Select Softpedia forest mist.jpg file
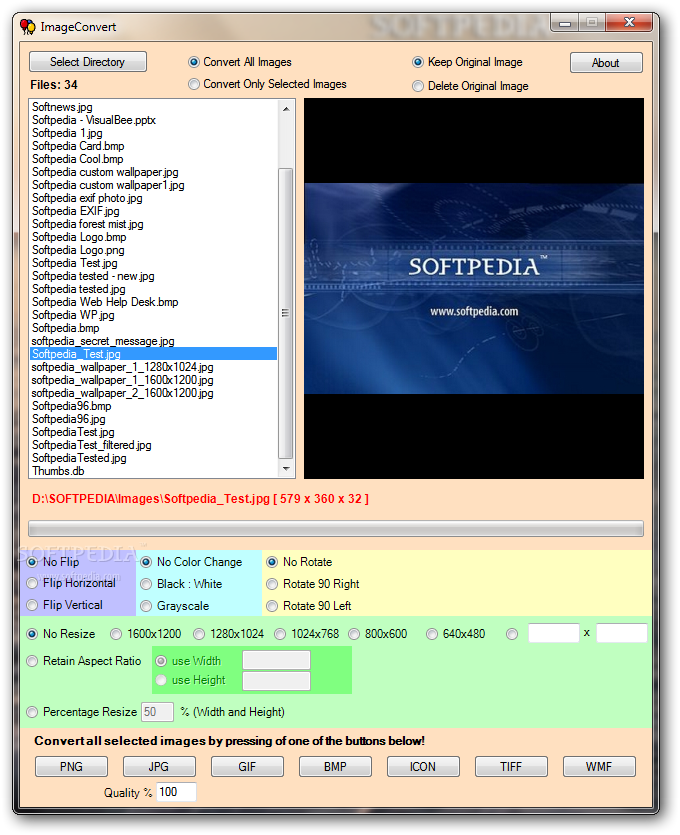This screenshot has height=835, width=680. coord(154,224)
